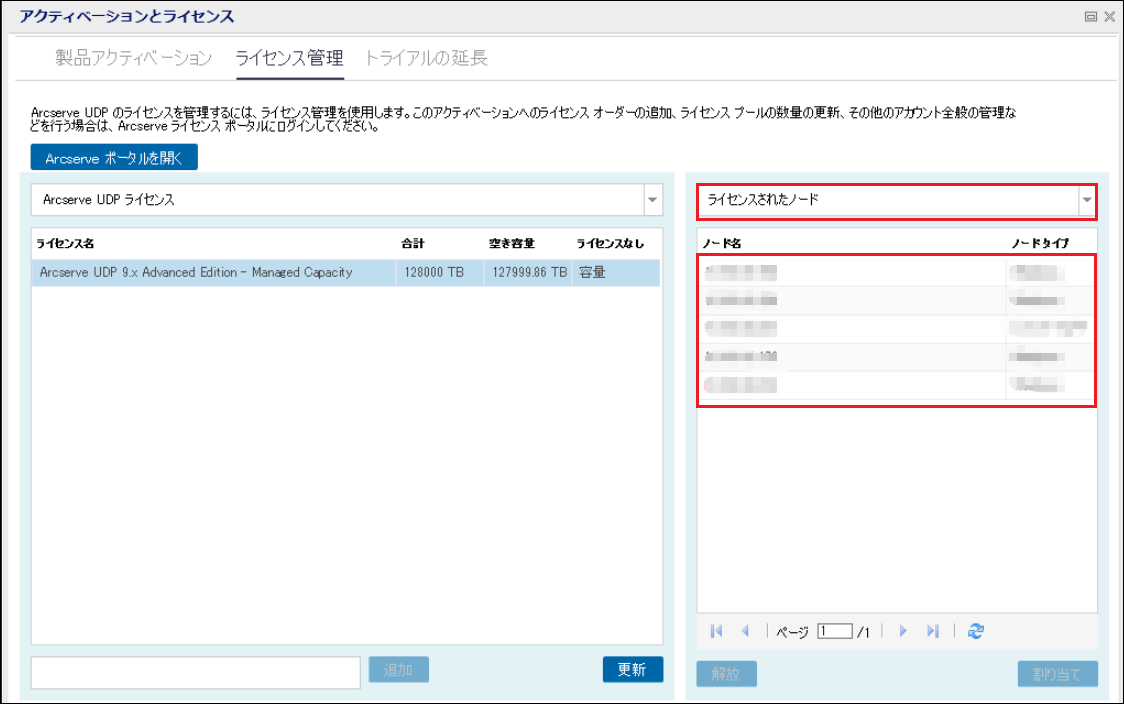The height and width of the screenshot is (704, 1124).
Task: Expand the ライセンスされたノード dropdown
Action: 1087,200
